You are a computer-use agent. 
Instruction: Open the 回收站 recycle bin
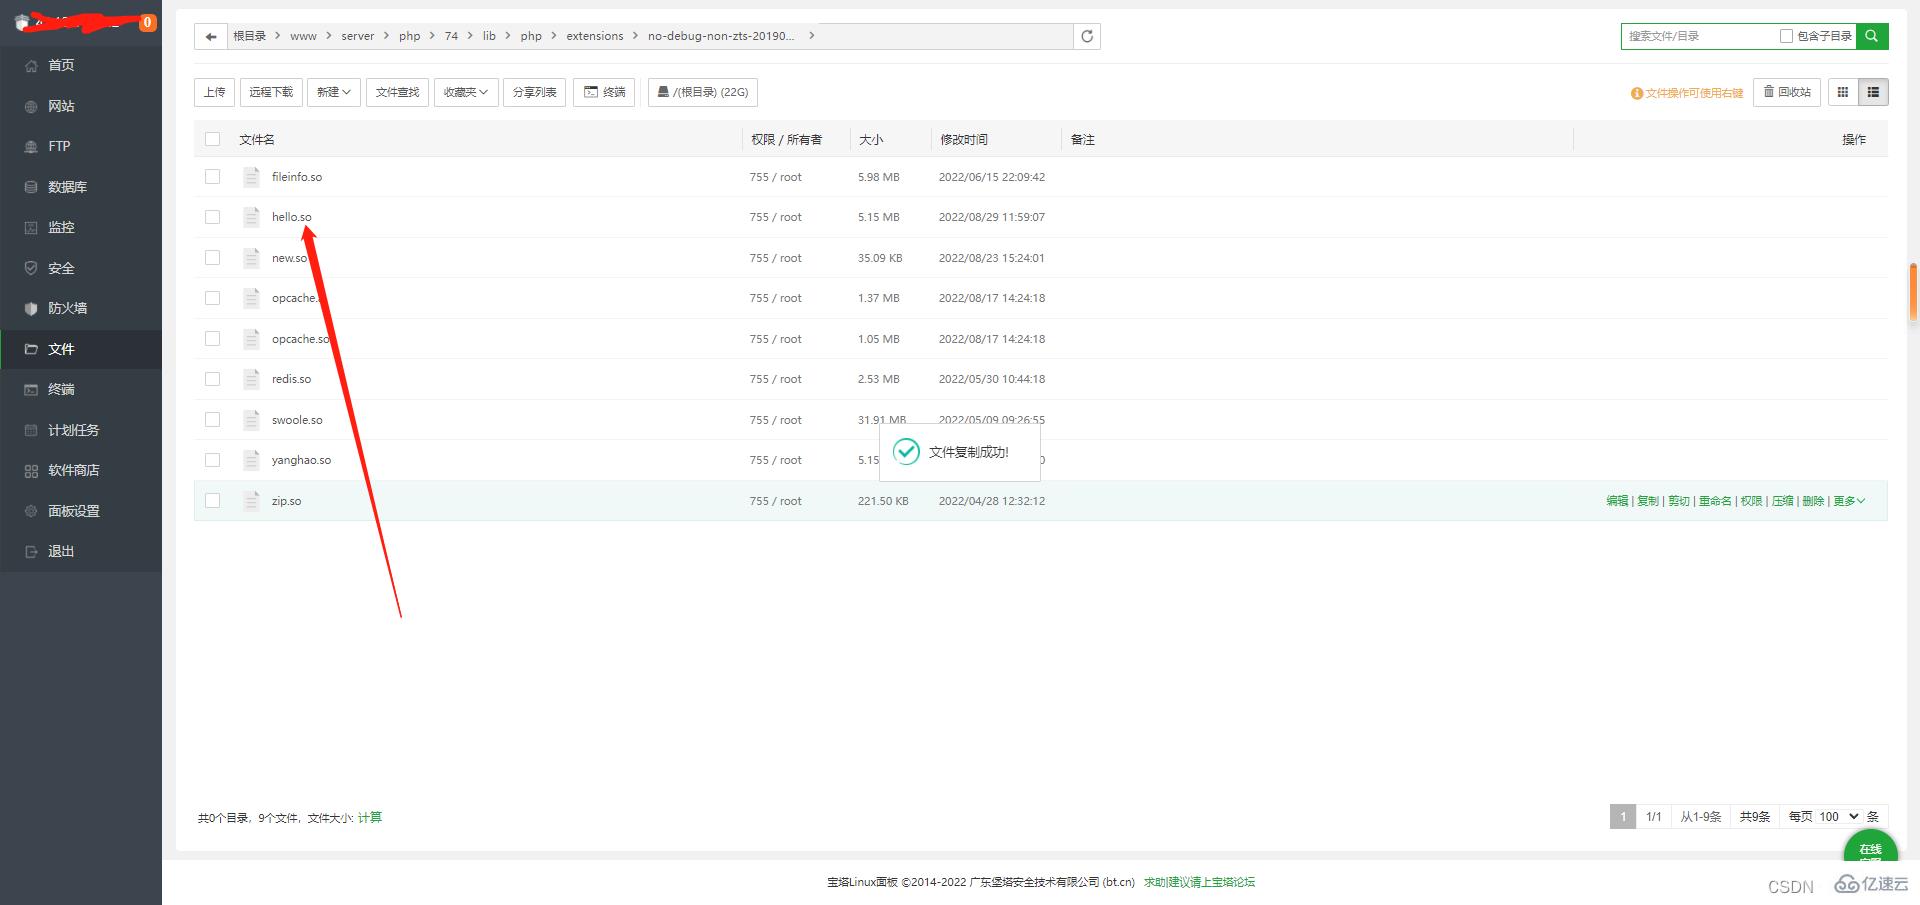[x=1787, y=92]
